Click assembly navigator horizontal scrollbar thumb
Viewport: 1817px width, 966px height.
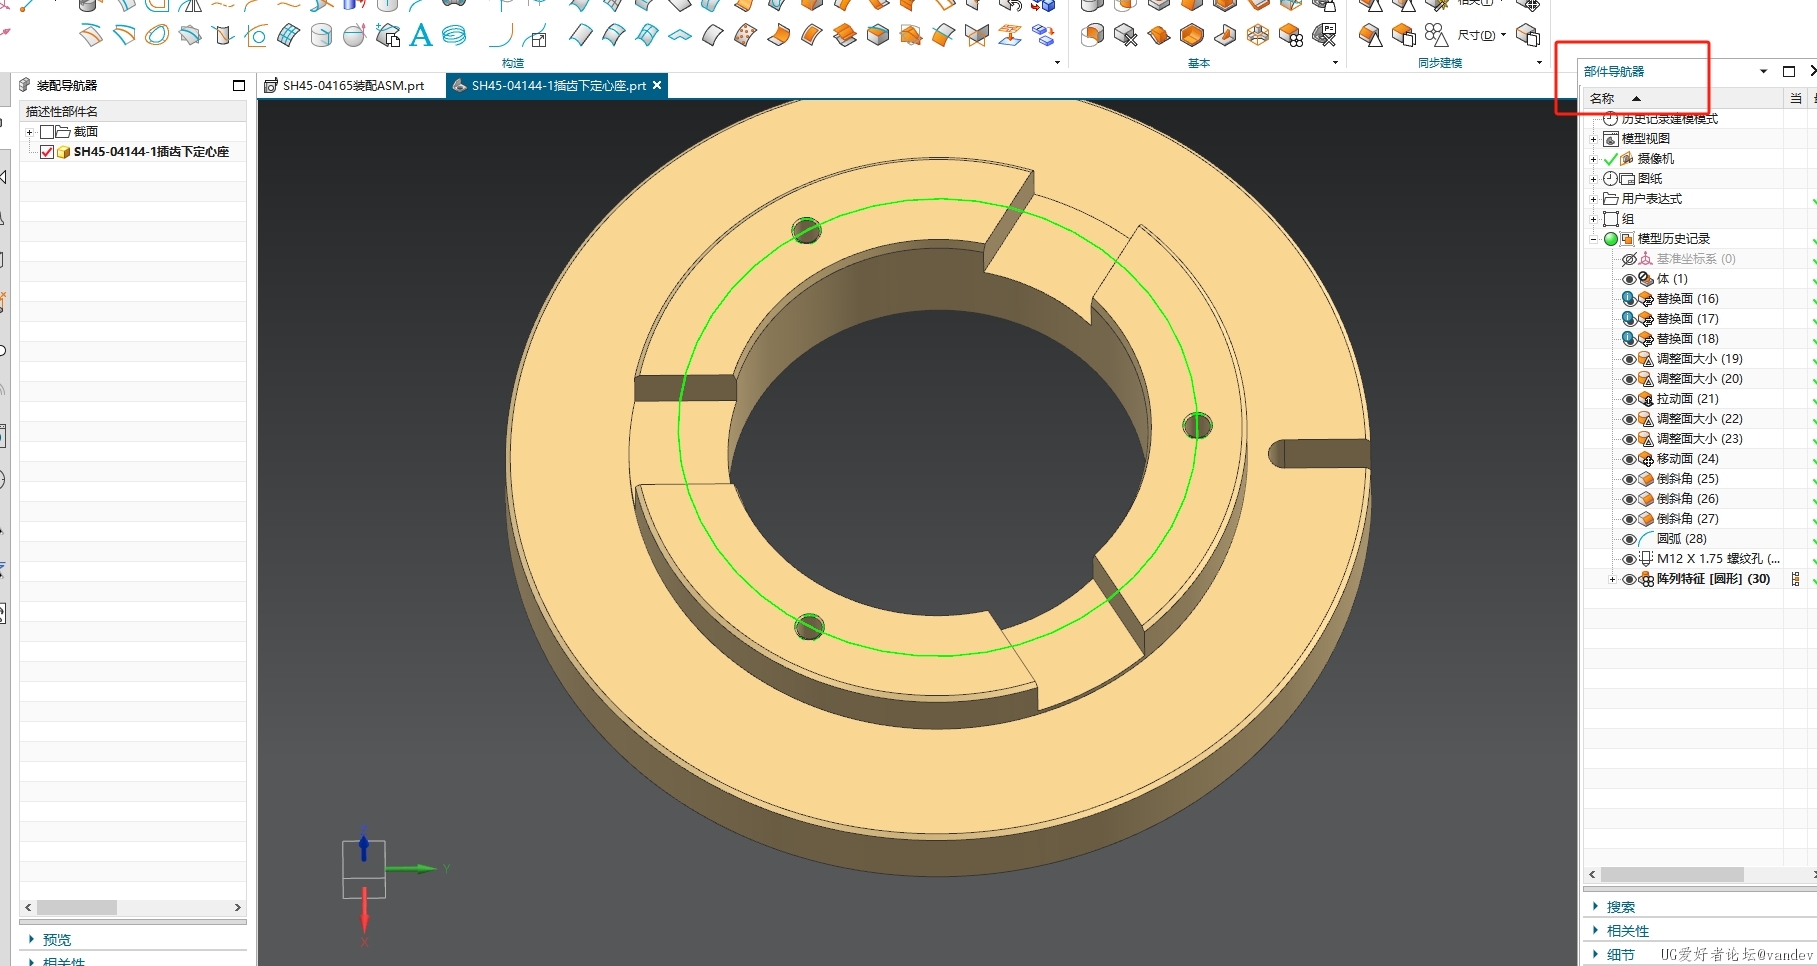point(77,908)
